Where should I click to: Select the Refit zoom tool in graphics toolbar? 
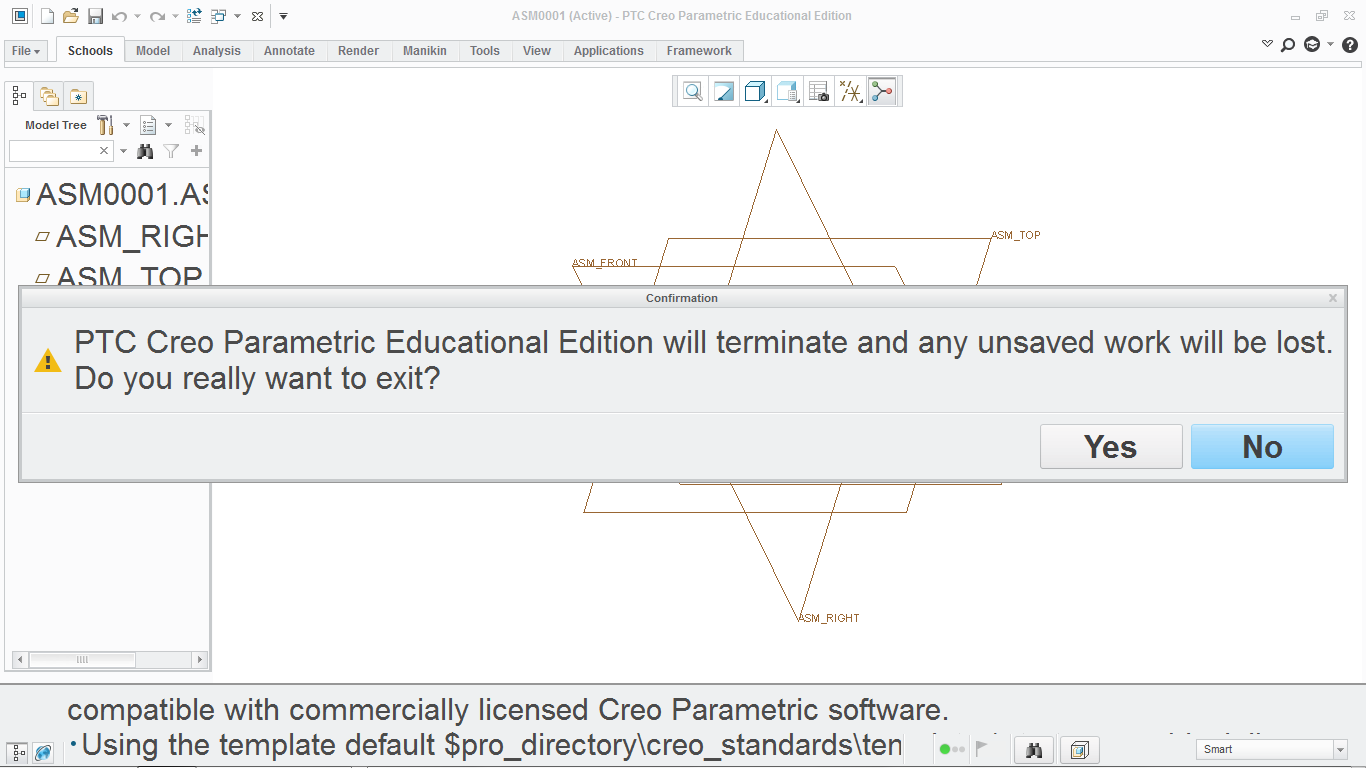pyautogui.click(x=723, y=91)
